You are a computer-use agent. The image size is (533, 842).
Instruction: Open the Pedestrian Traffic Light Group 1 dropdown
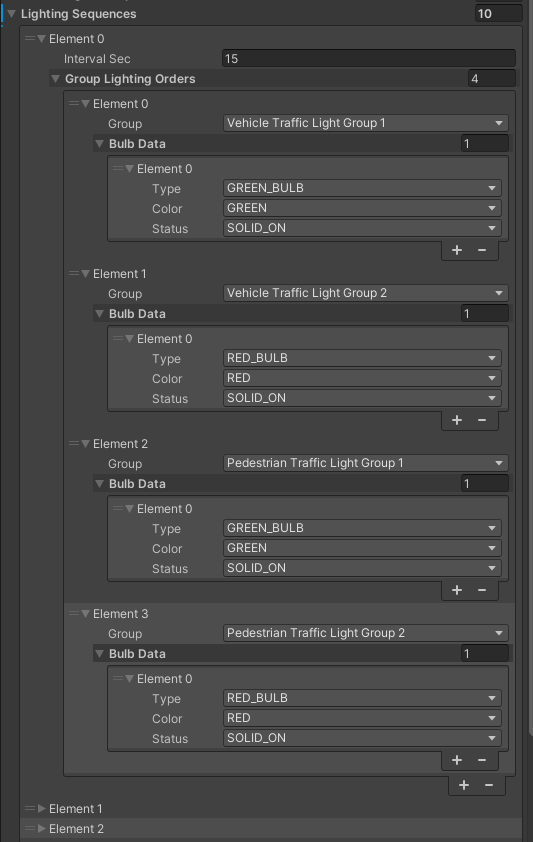click(366, 463)
